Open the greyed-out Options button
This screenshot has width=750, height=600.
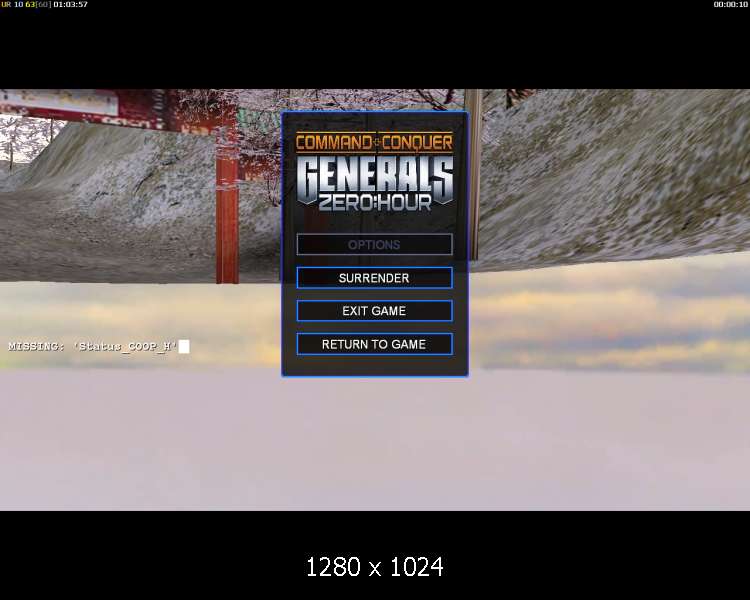coord(374,244)
